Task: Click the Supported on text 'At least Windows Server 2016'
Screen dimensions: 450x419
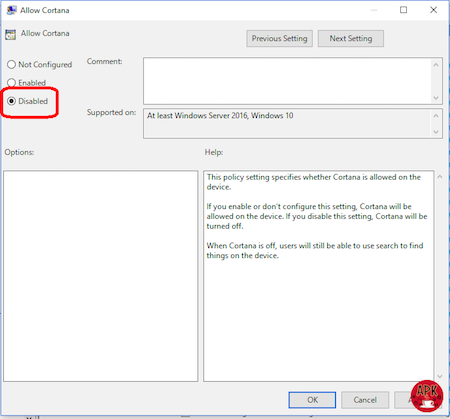Action: (x=197, y=116)
